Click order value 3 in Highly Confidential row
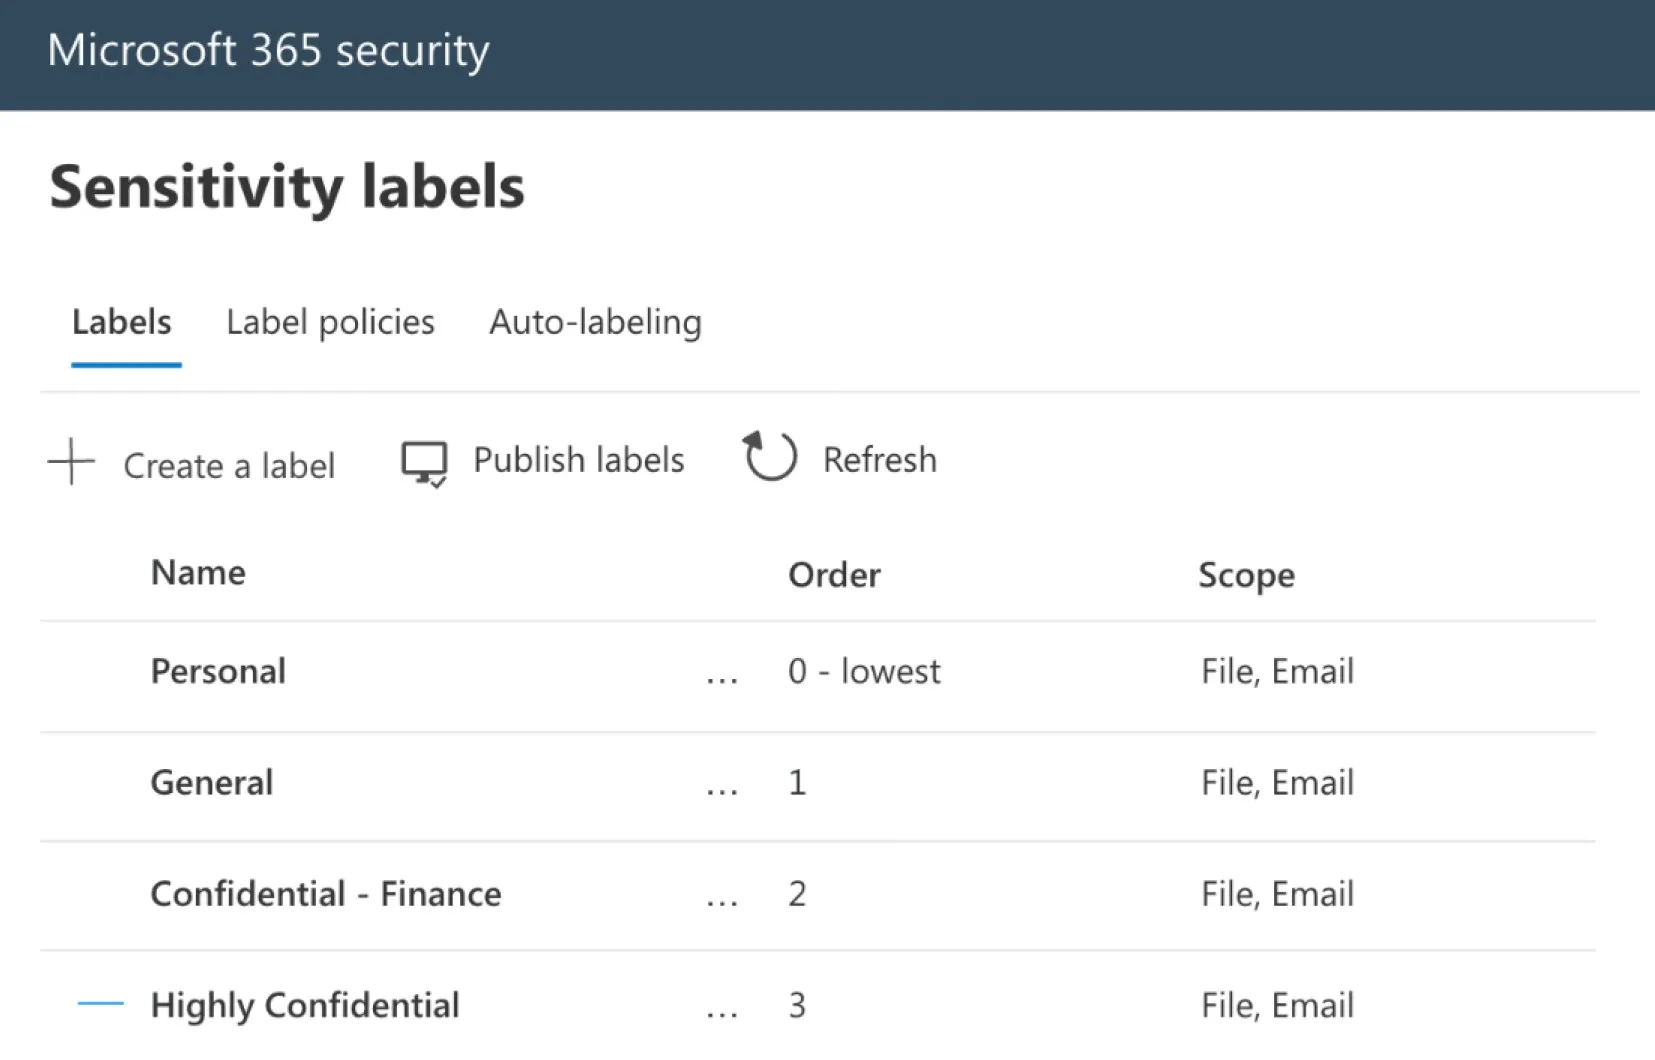The image size is (1655, 1060). click(797, 1005)
